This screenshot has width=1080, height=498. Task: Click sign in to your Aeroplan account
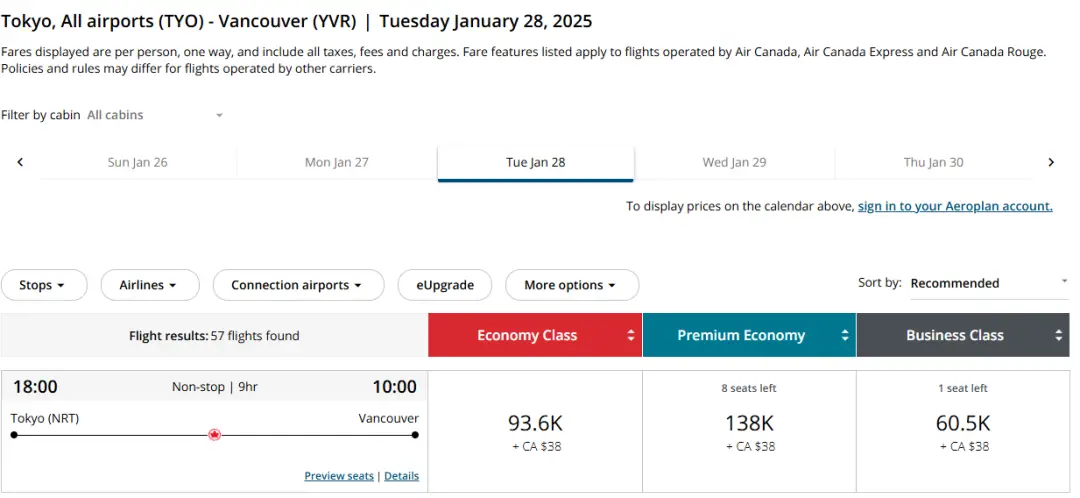[955, 206]
